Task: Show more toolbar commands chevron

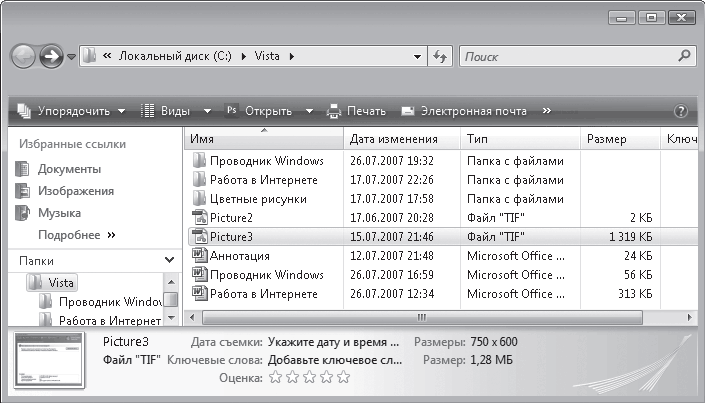Action: [x=547, y=111]
